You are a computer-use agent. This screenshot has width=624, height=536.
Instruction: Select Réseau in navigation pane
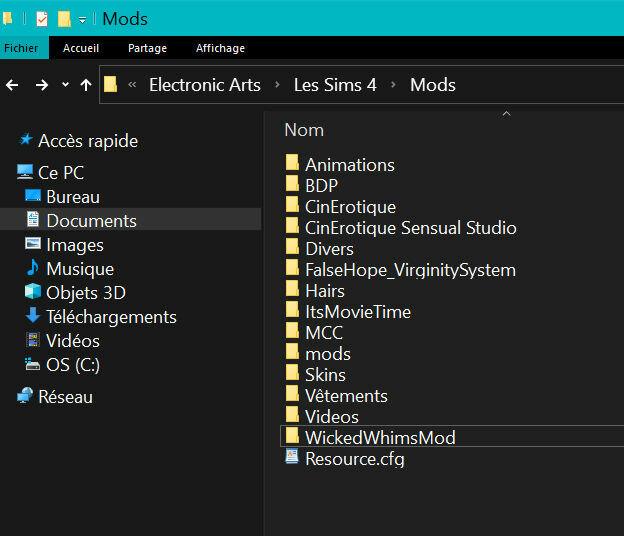click(66, 397)
